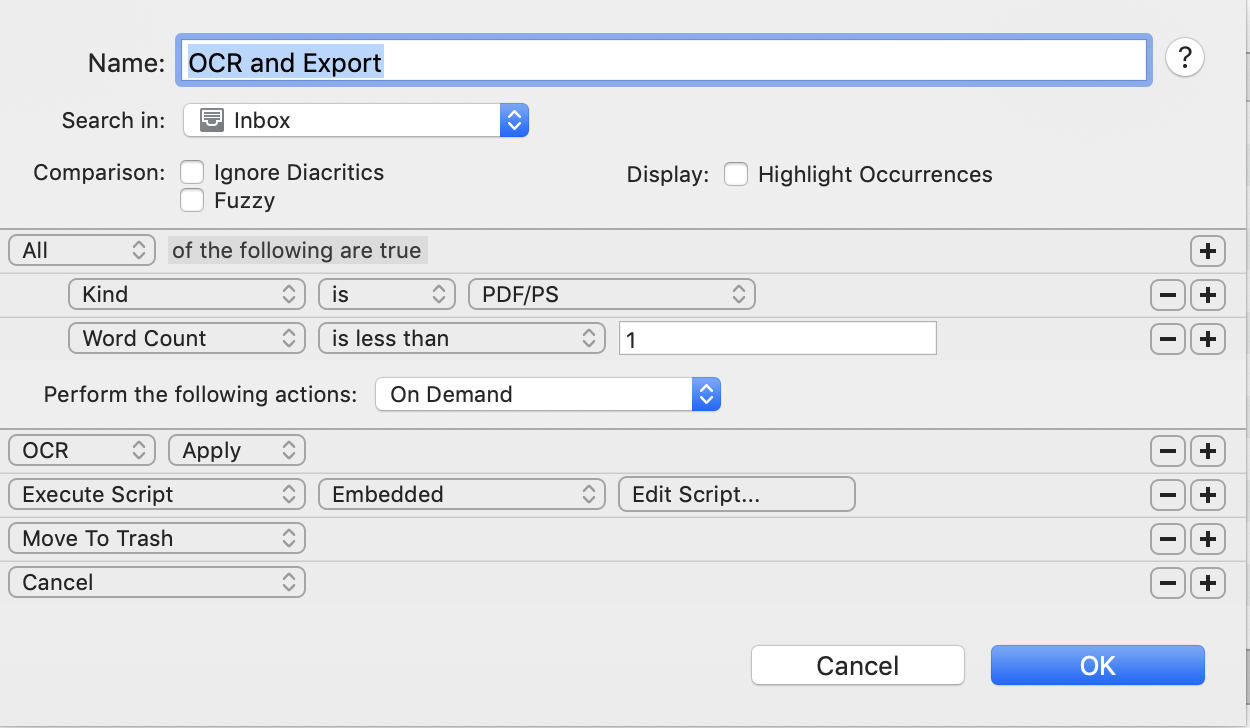Screen dimensions: 1250x728
Task: Remove the Kind condition row
Action: pyautogui.click(x=1167, y=295)
